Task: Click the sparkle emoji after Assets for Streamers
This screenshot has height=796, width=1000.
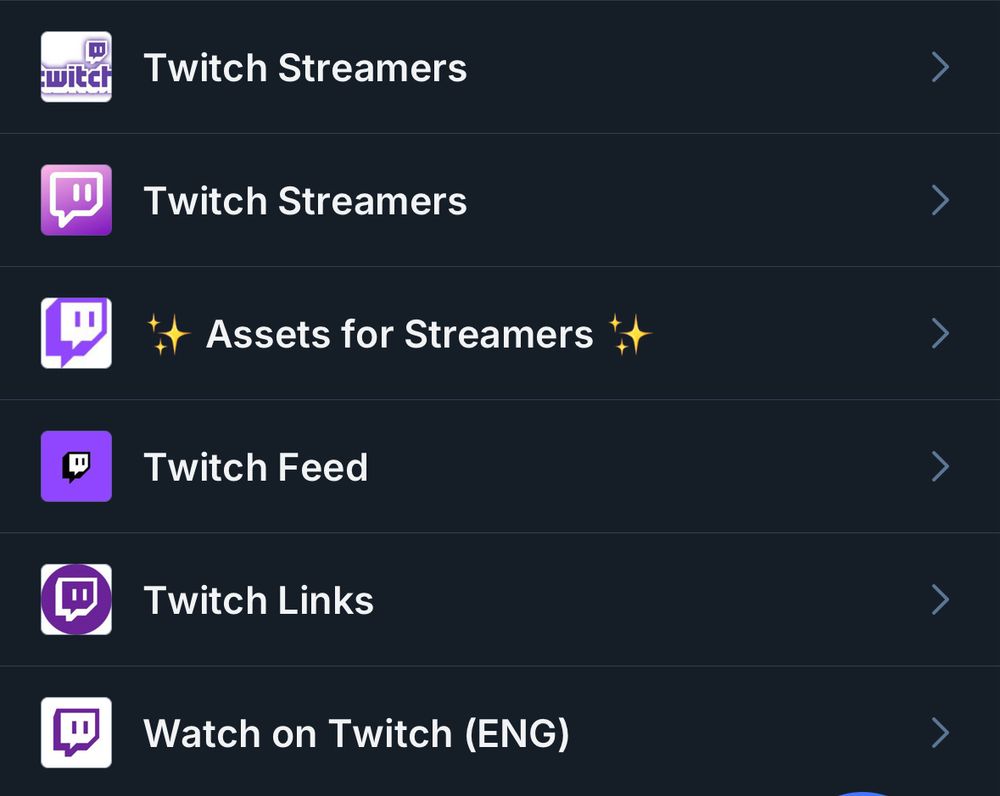Action: click(x=630, y=334)
